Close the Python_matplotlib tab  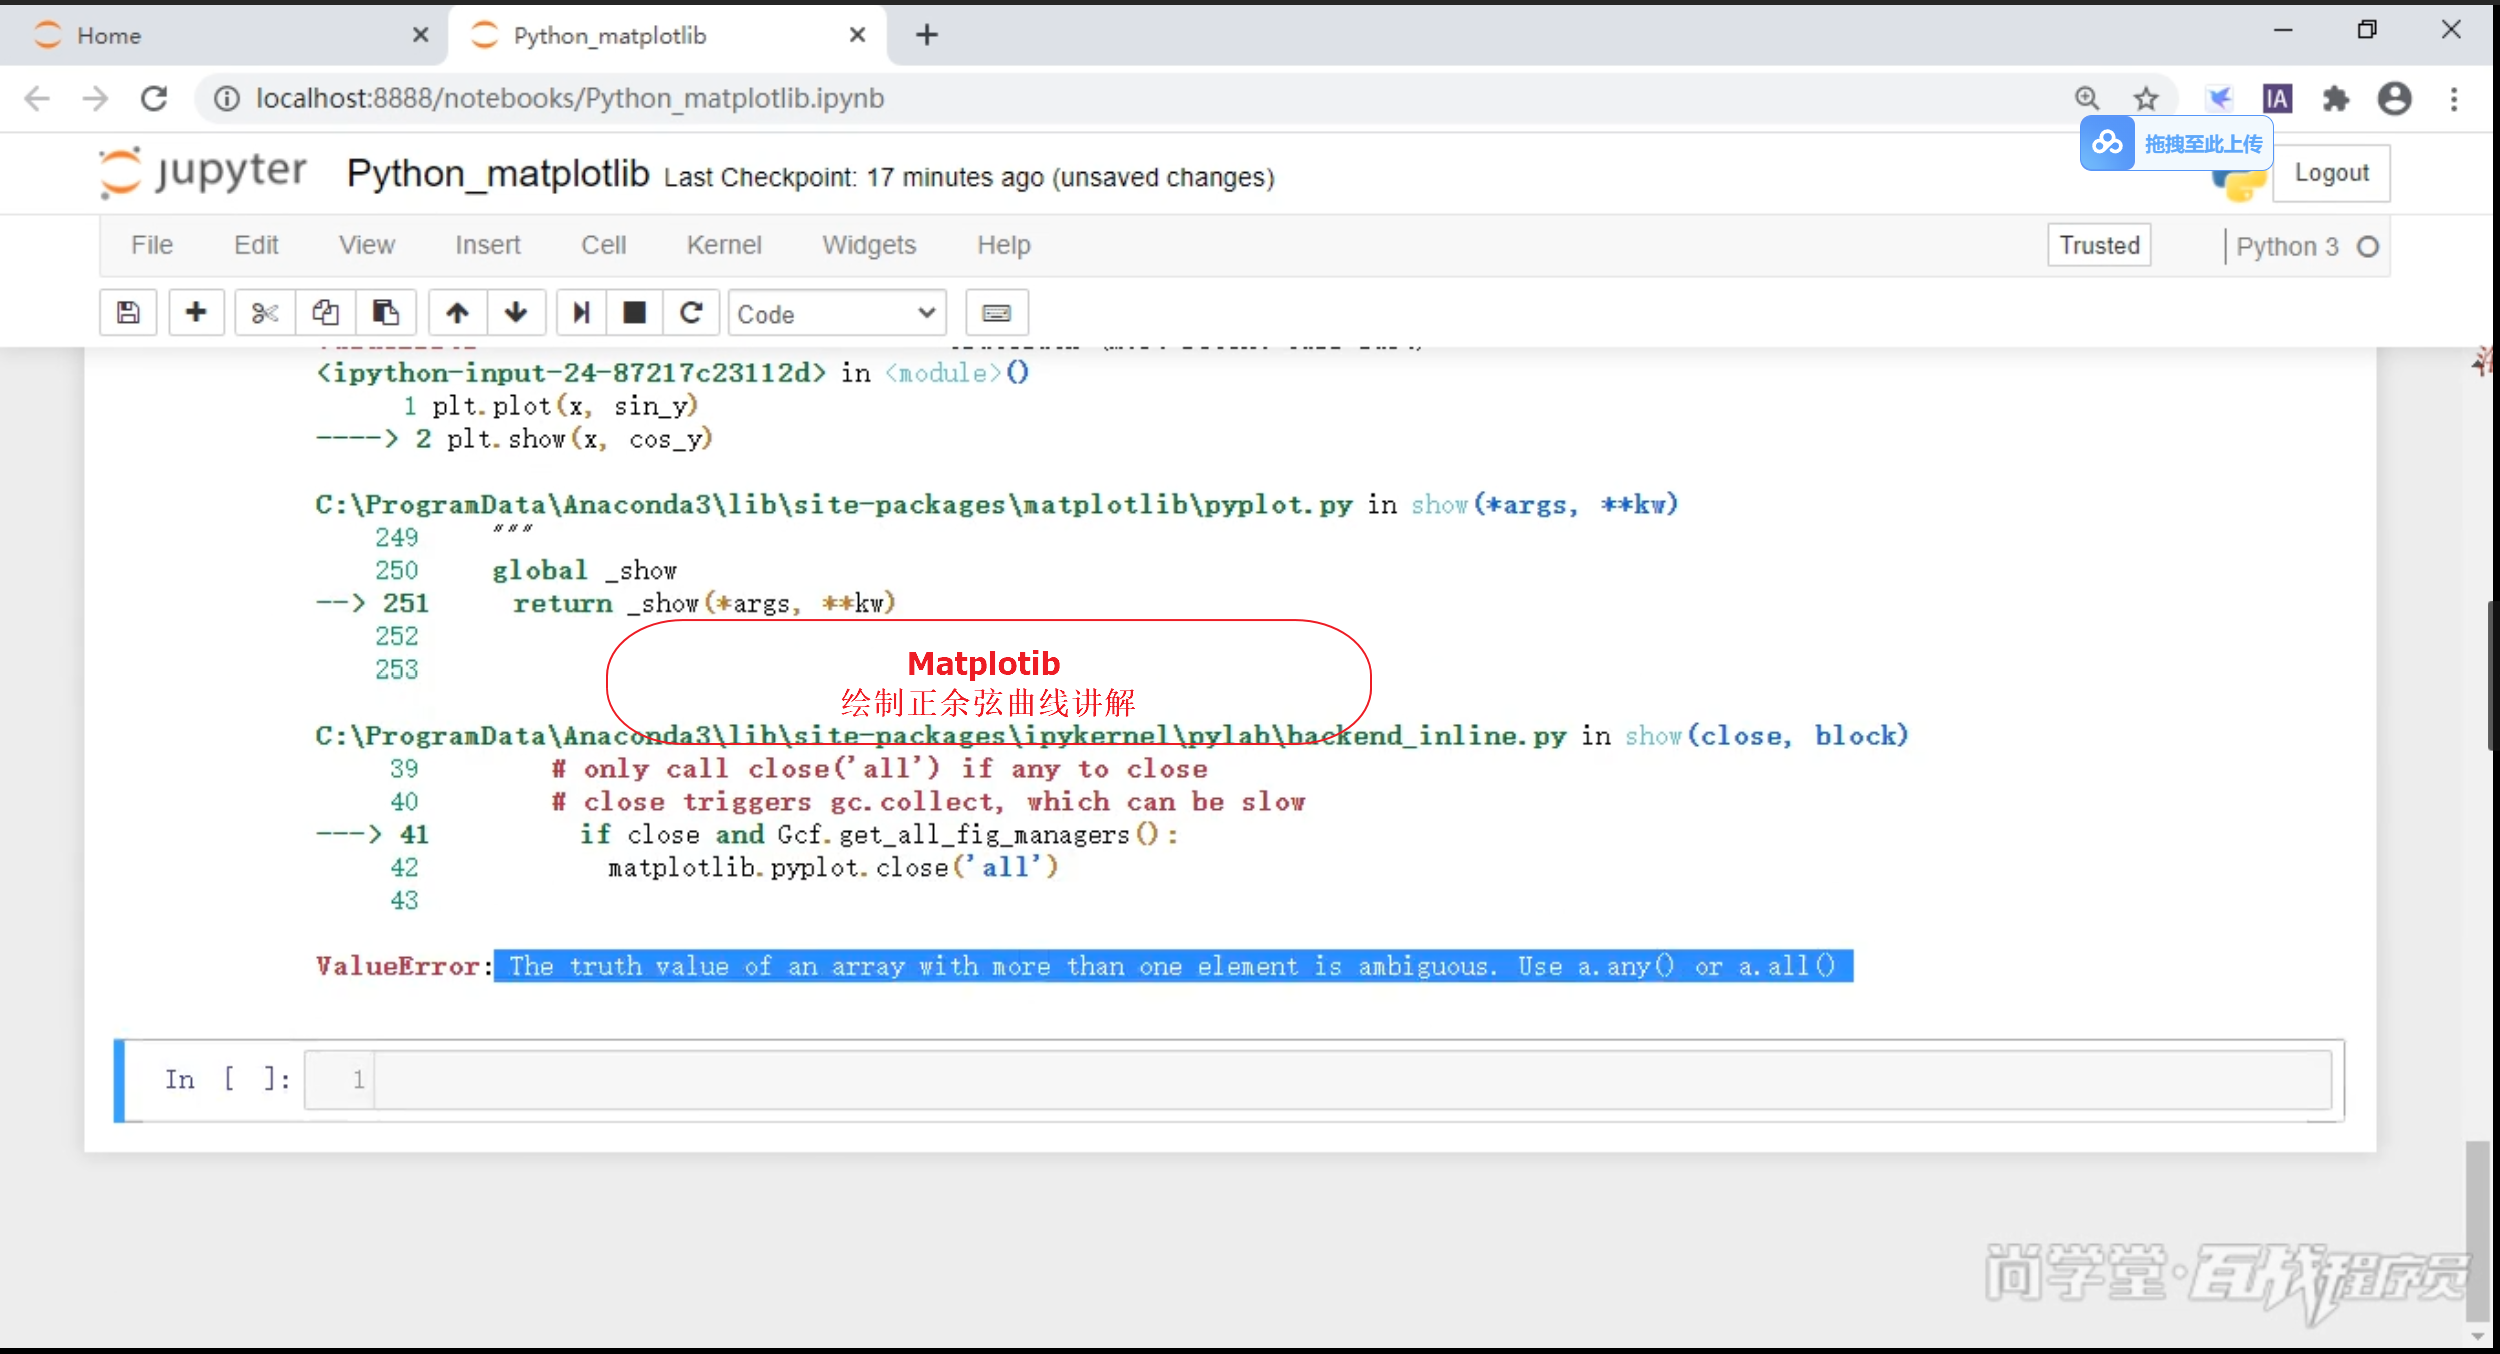click(x=857, y=35)
